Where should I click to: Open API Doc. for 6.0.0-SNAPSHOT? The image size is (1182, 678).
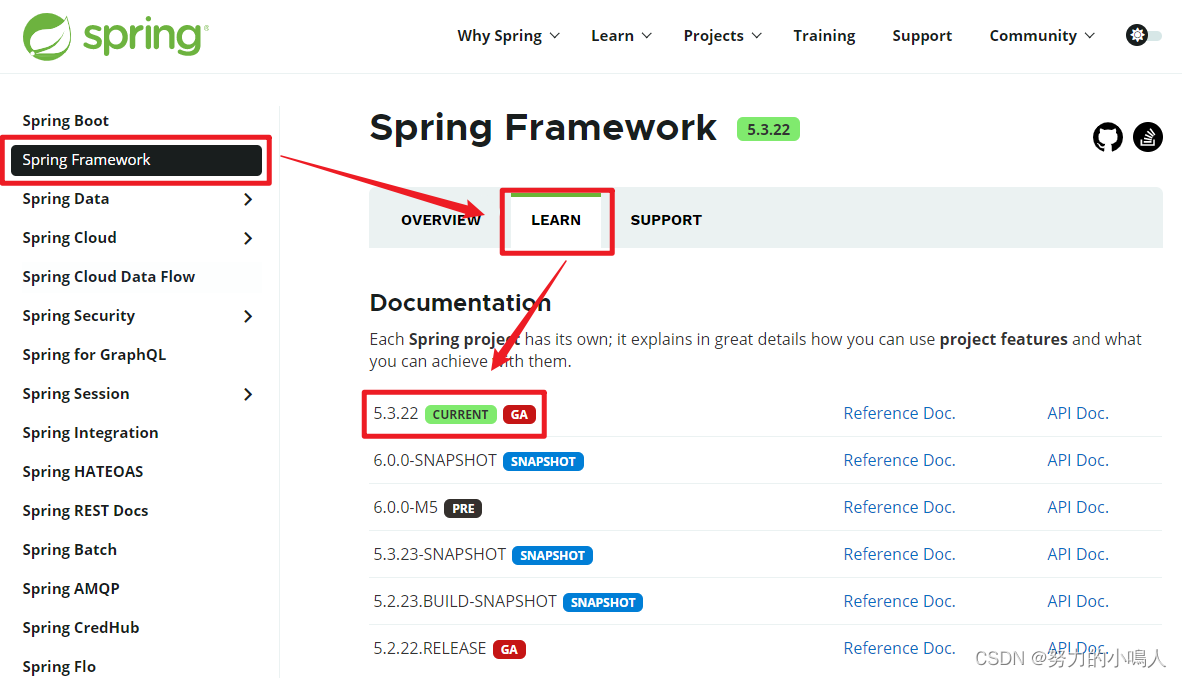coord(1078,460)
